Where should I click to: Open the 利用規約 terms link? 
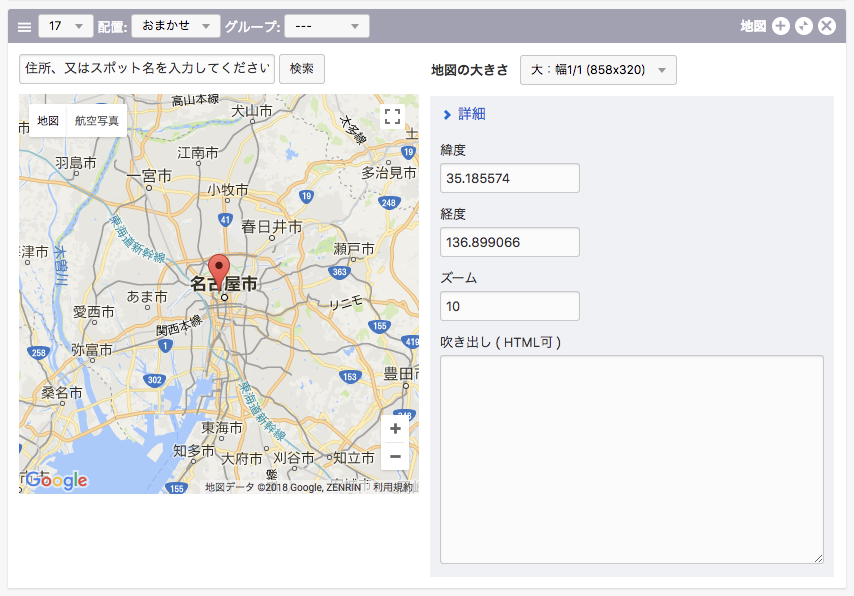coord(392,487)
